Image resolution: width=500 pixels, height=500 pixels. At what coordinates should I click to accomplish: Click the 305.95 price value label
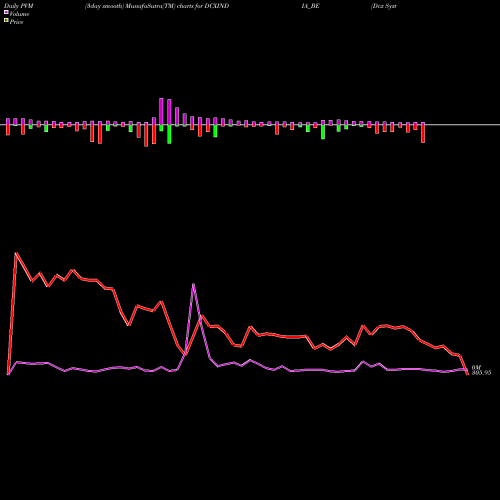pyautogui.click(x=481, y=373)
